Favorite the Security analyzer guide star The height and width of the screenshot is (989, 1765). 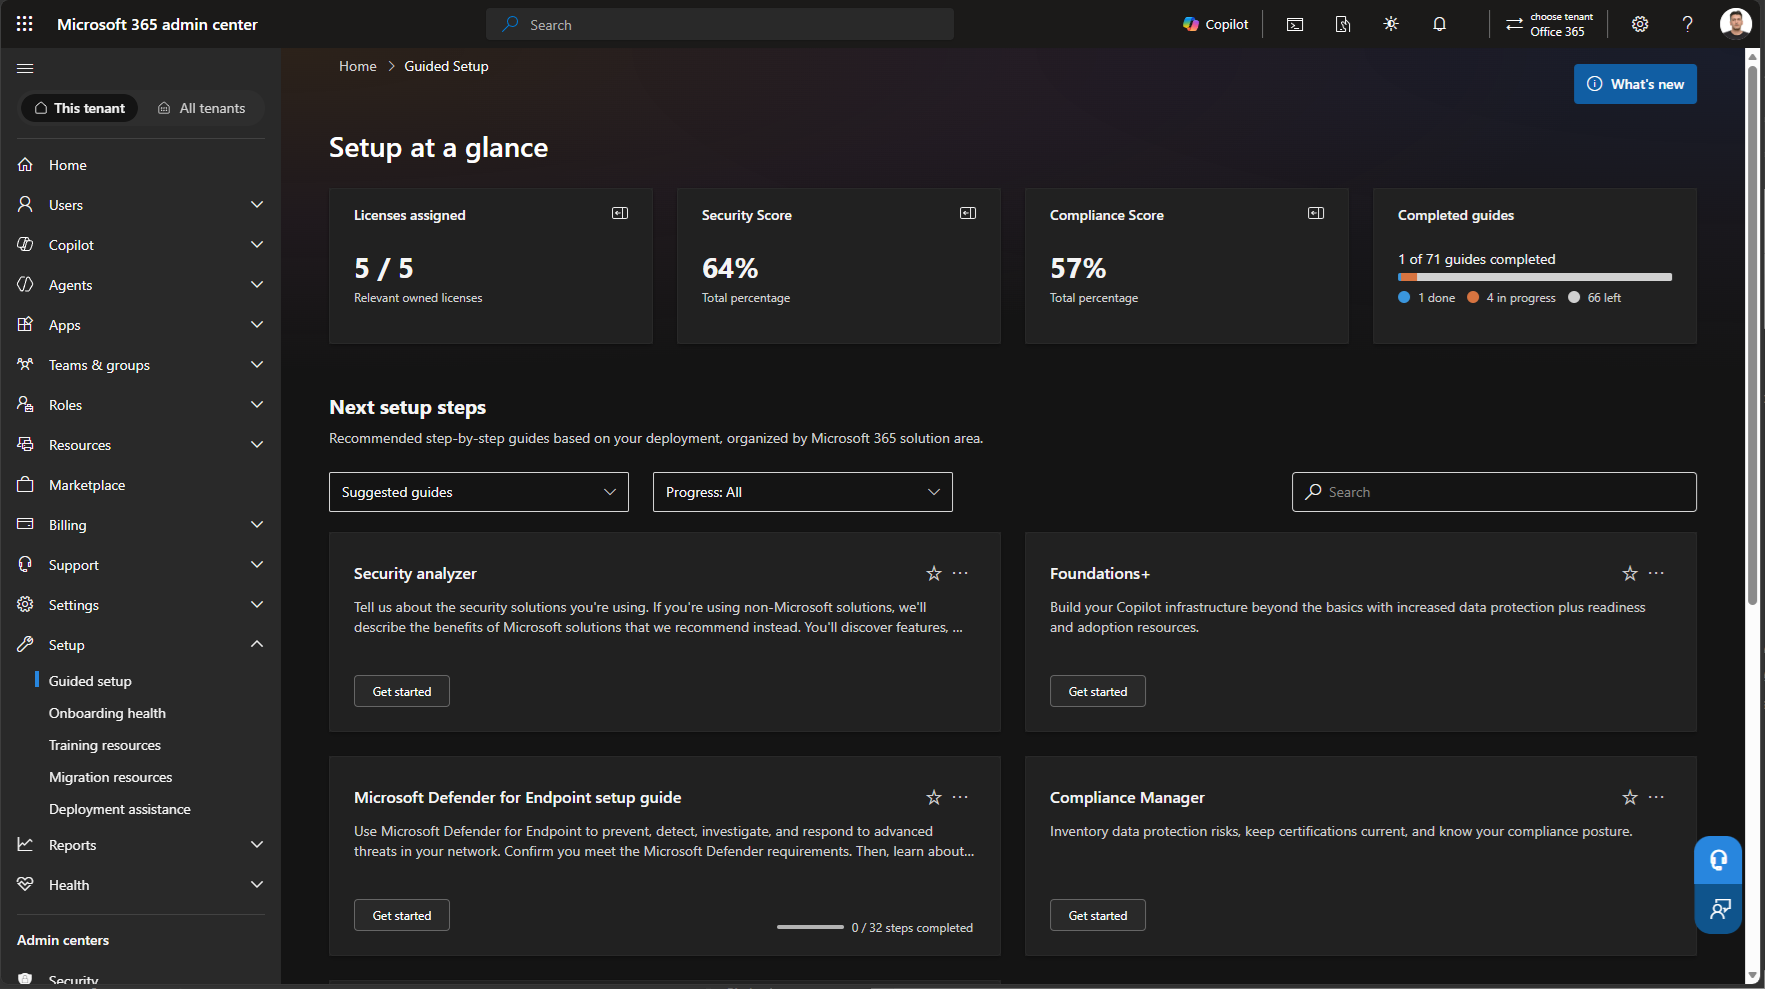(x=934, y=573)
